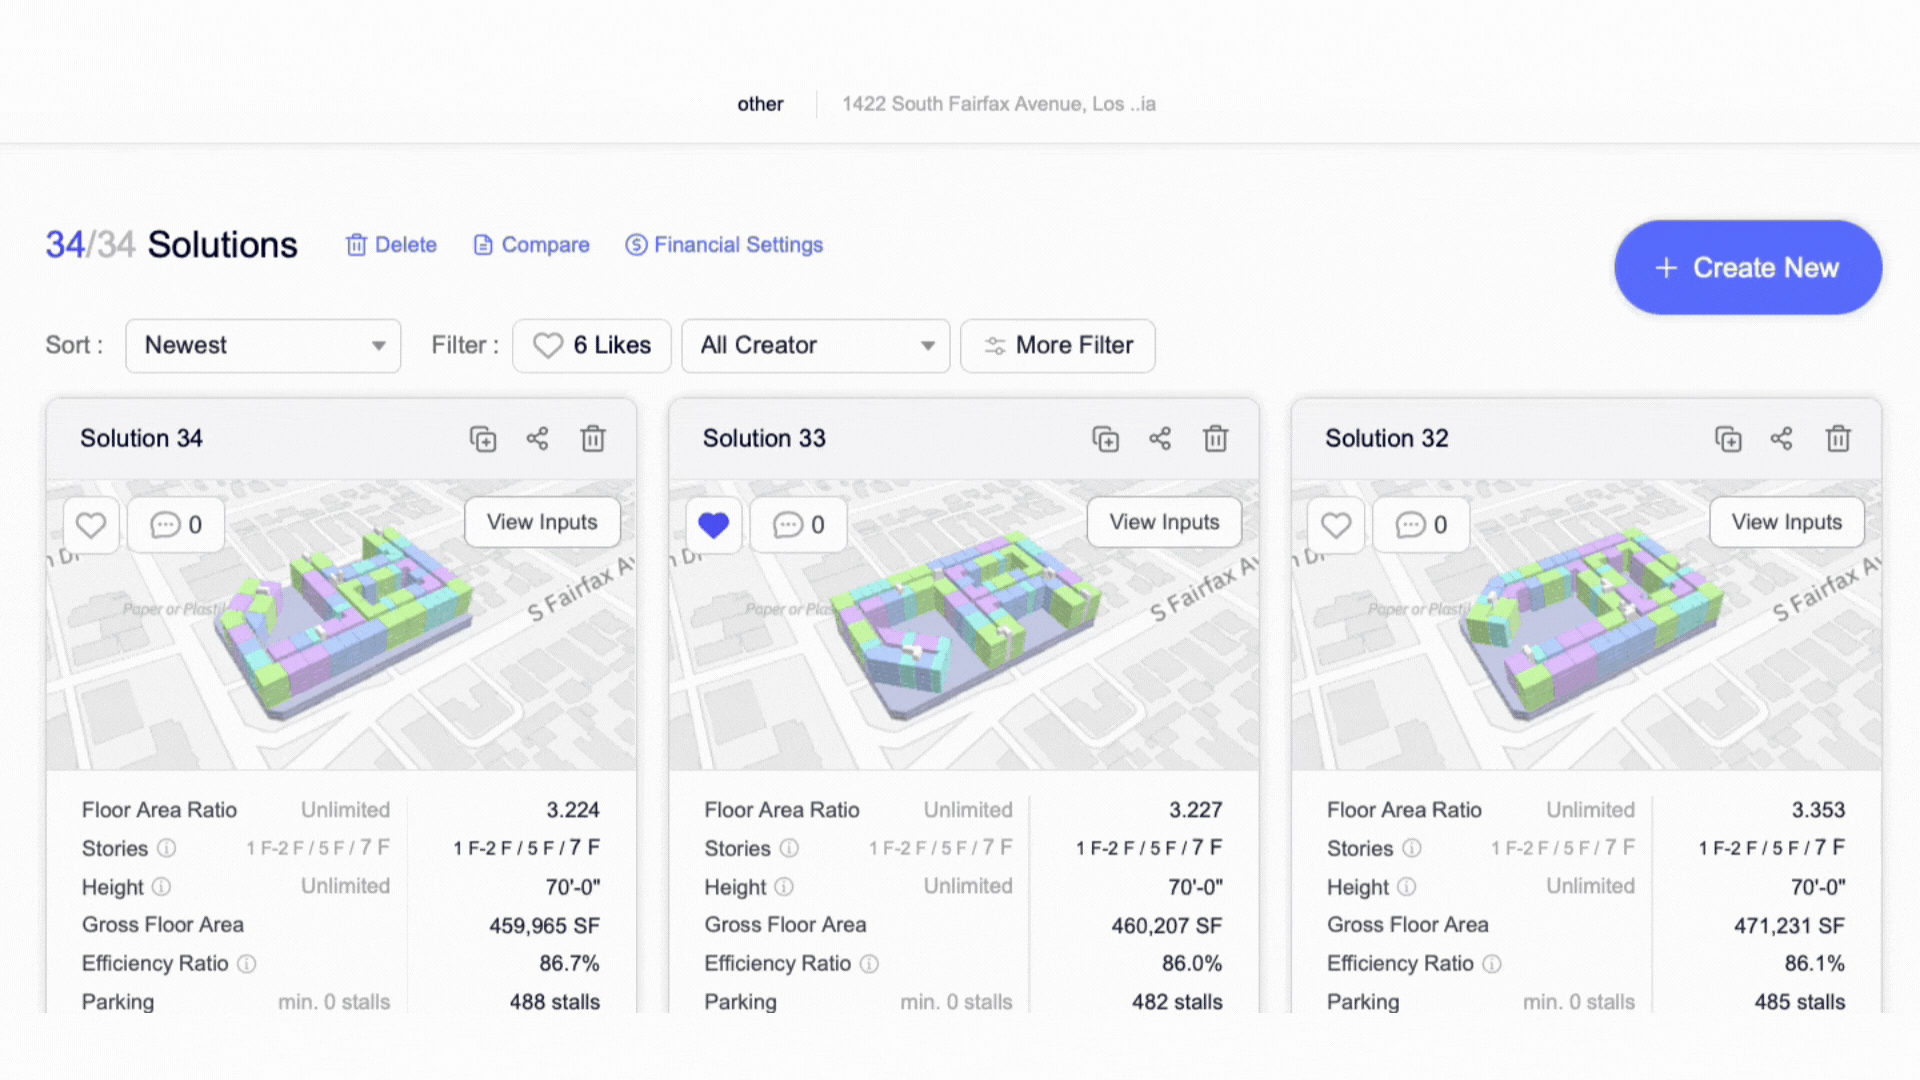This screenshot has height=1080, width=1920.
Task: Unlike Solution 33 filled heart
Action: 713,525
